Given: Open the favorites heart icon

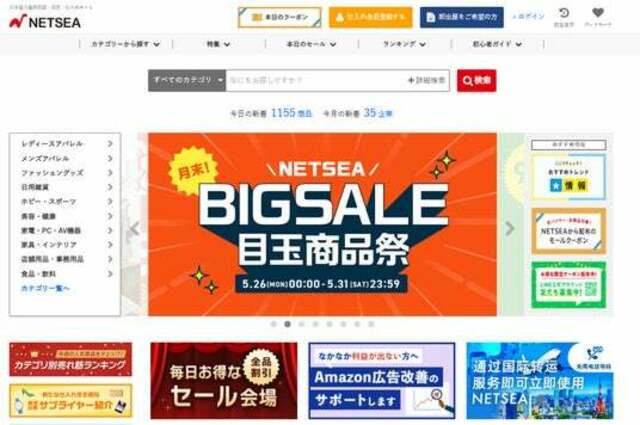Looking at the screenshot, I should click(x=598, y=13).
